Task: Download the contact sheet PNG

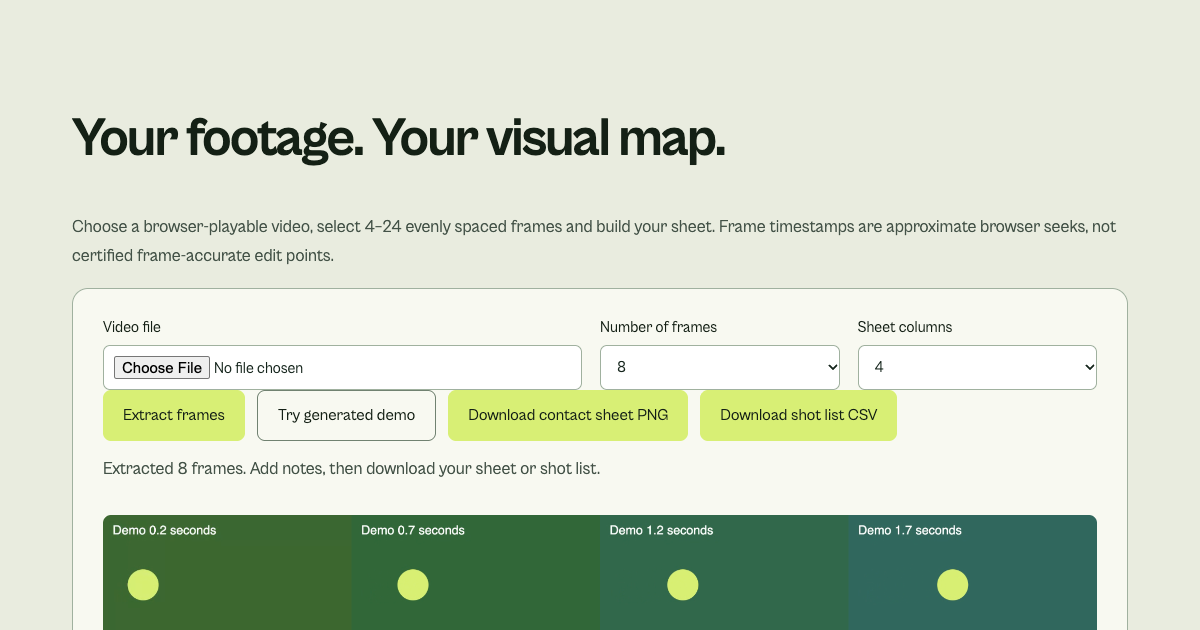Action: [568, 415]
